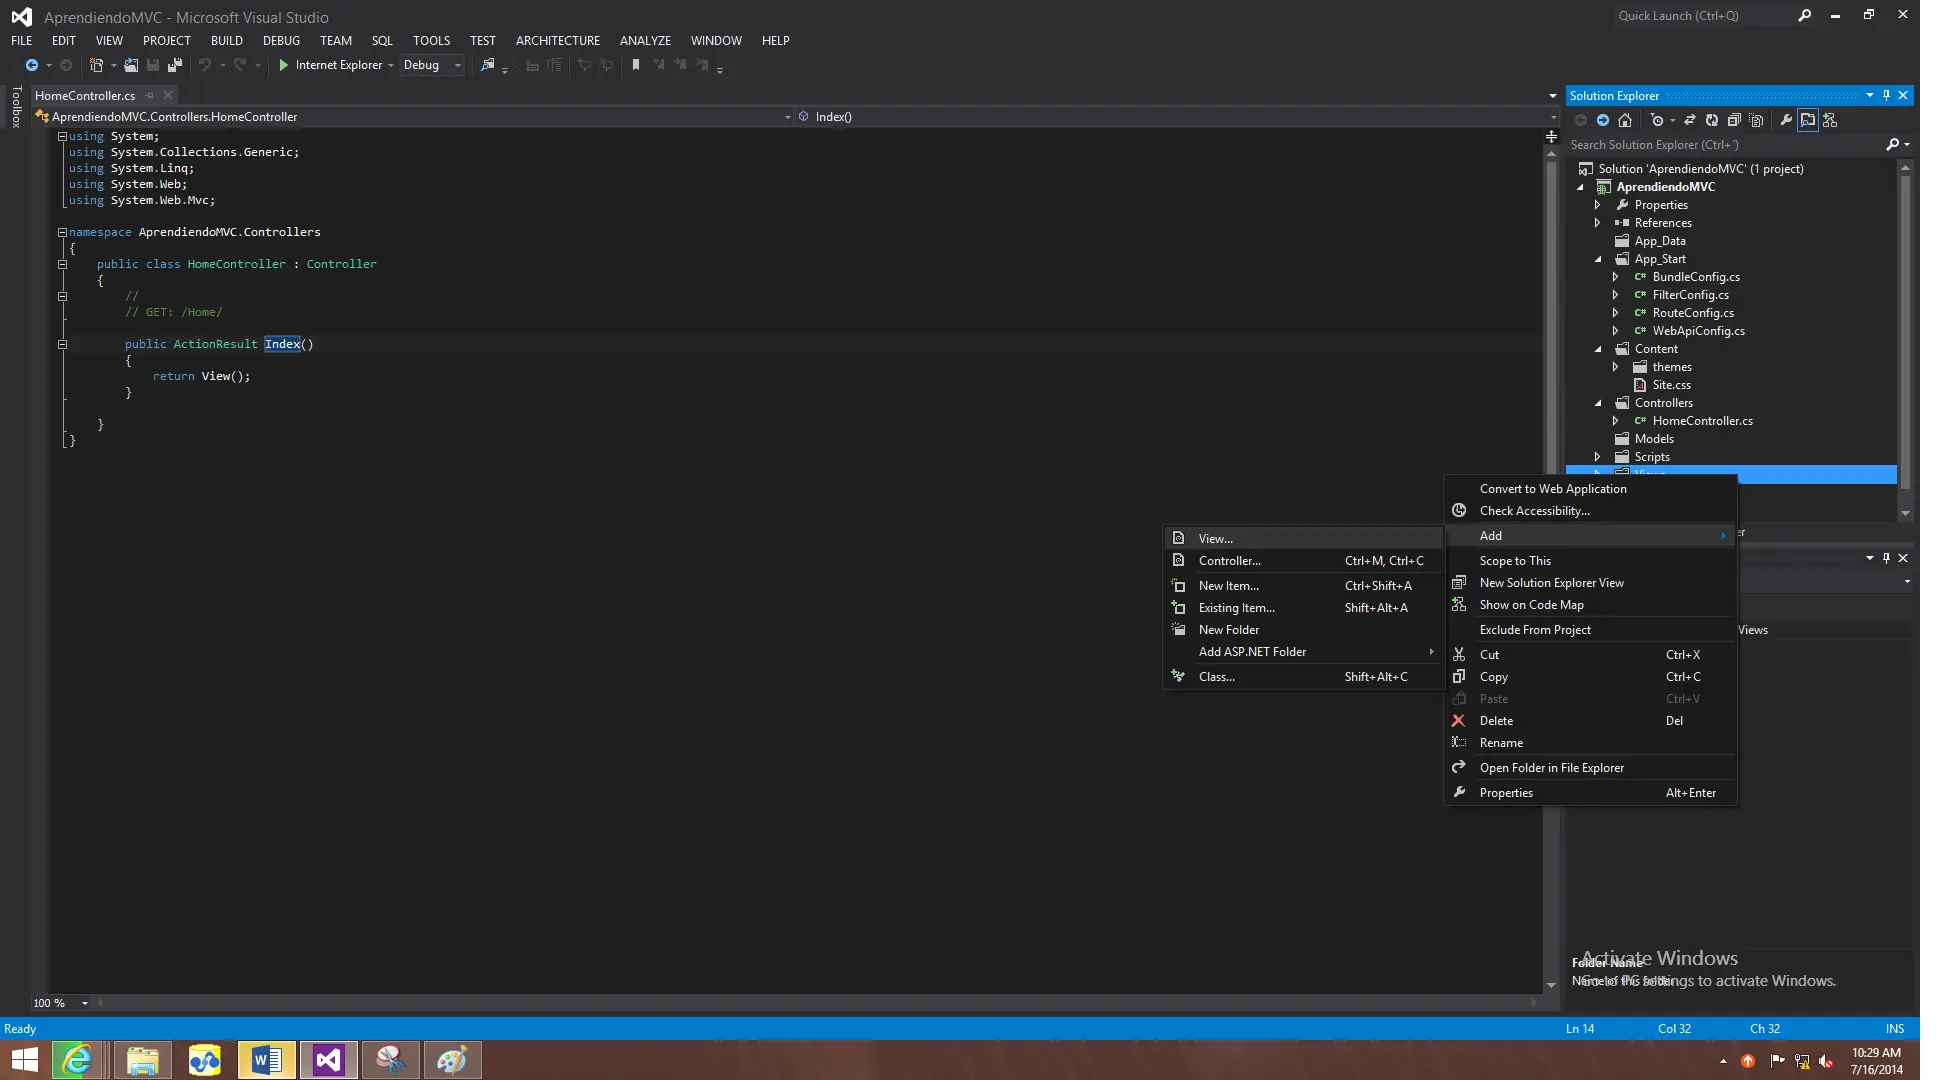
Task: Expand the References node
Action: pyautogui.click(x=1597, y=223)
